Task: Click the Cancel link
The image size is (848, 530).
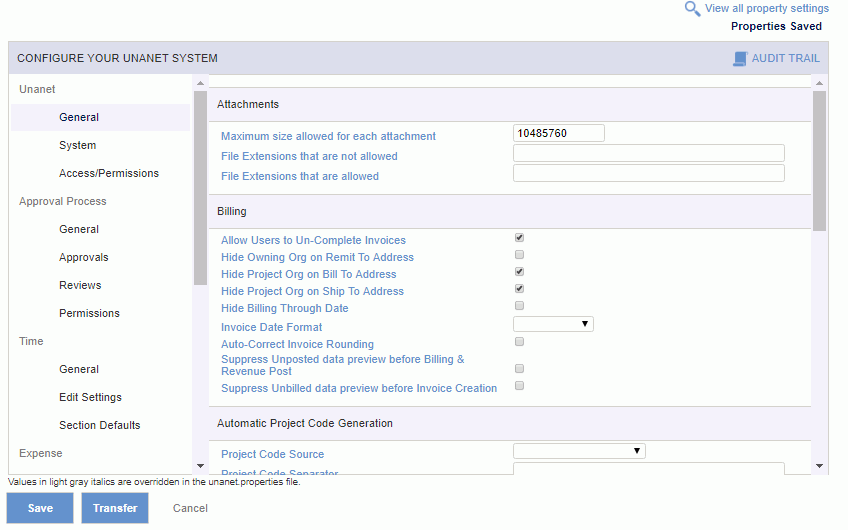Action: click(190, 508)
